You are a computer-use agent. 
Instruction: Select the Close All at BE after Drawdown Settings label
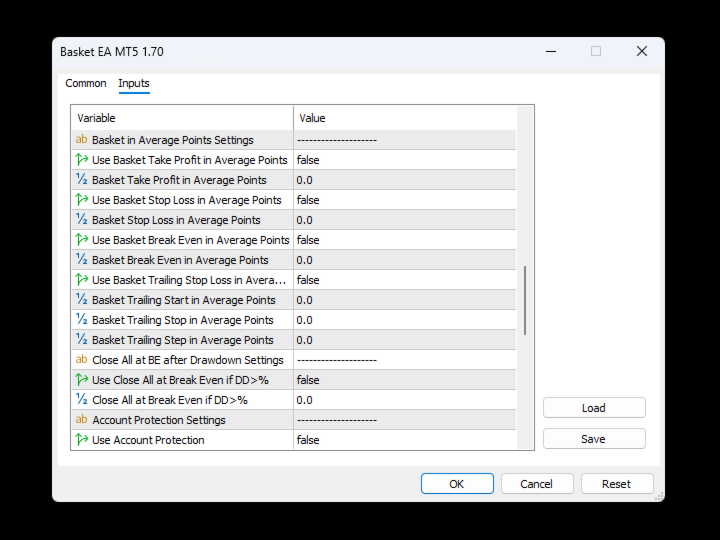coord(188,360)
